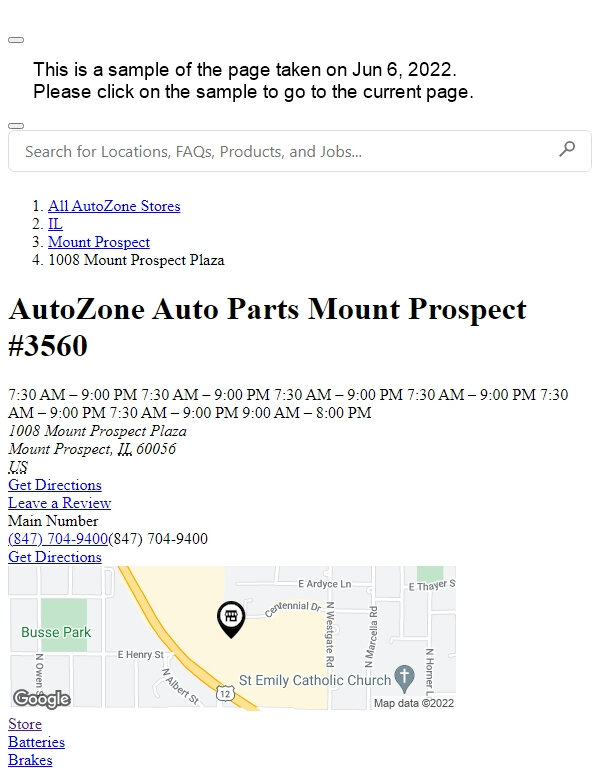Image resolution: width=600 pixels, height=768 pixels.
Task: Go to Mount Prospect breadcrumb link
Action: coord(99,242)
